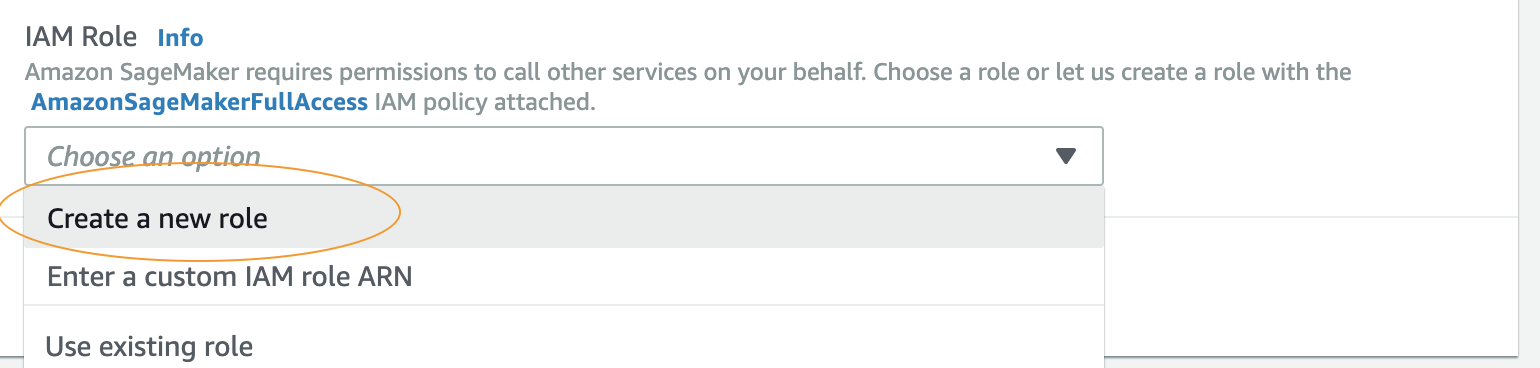Click the Choose an option placeholder text
This screenshot has height=368, width=1540.
pyautogui.click(x=154, y=156)
